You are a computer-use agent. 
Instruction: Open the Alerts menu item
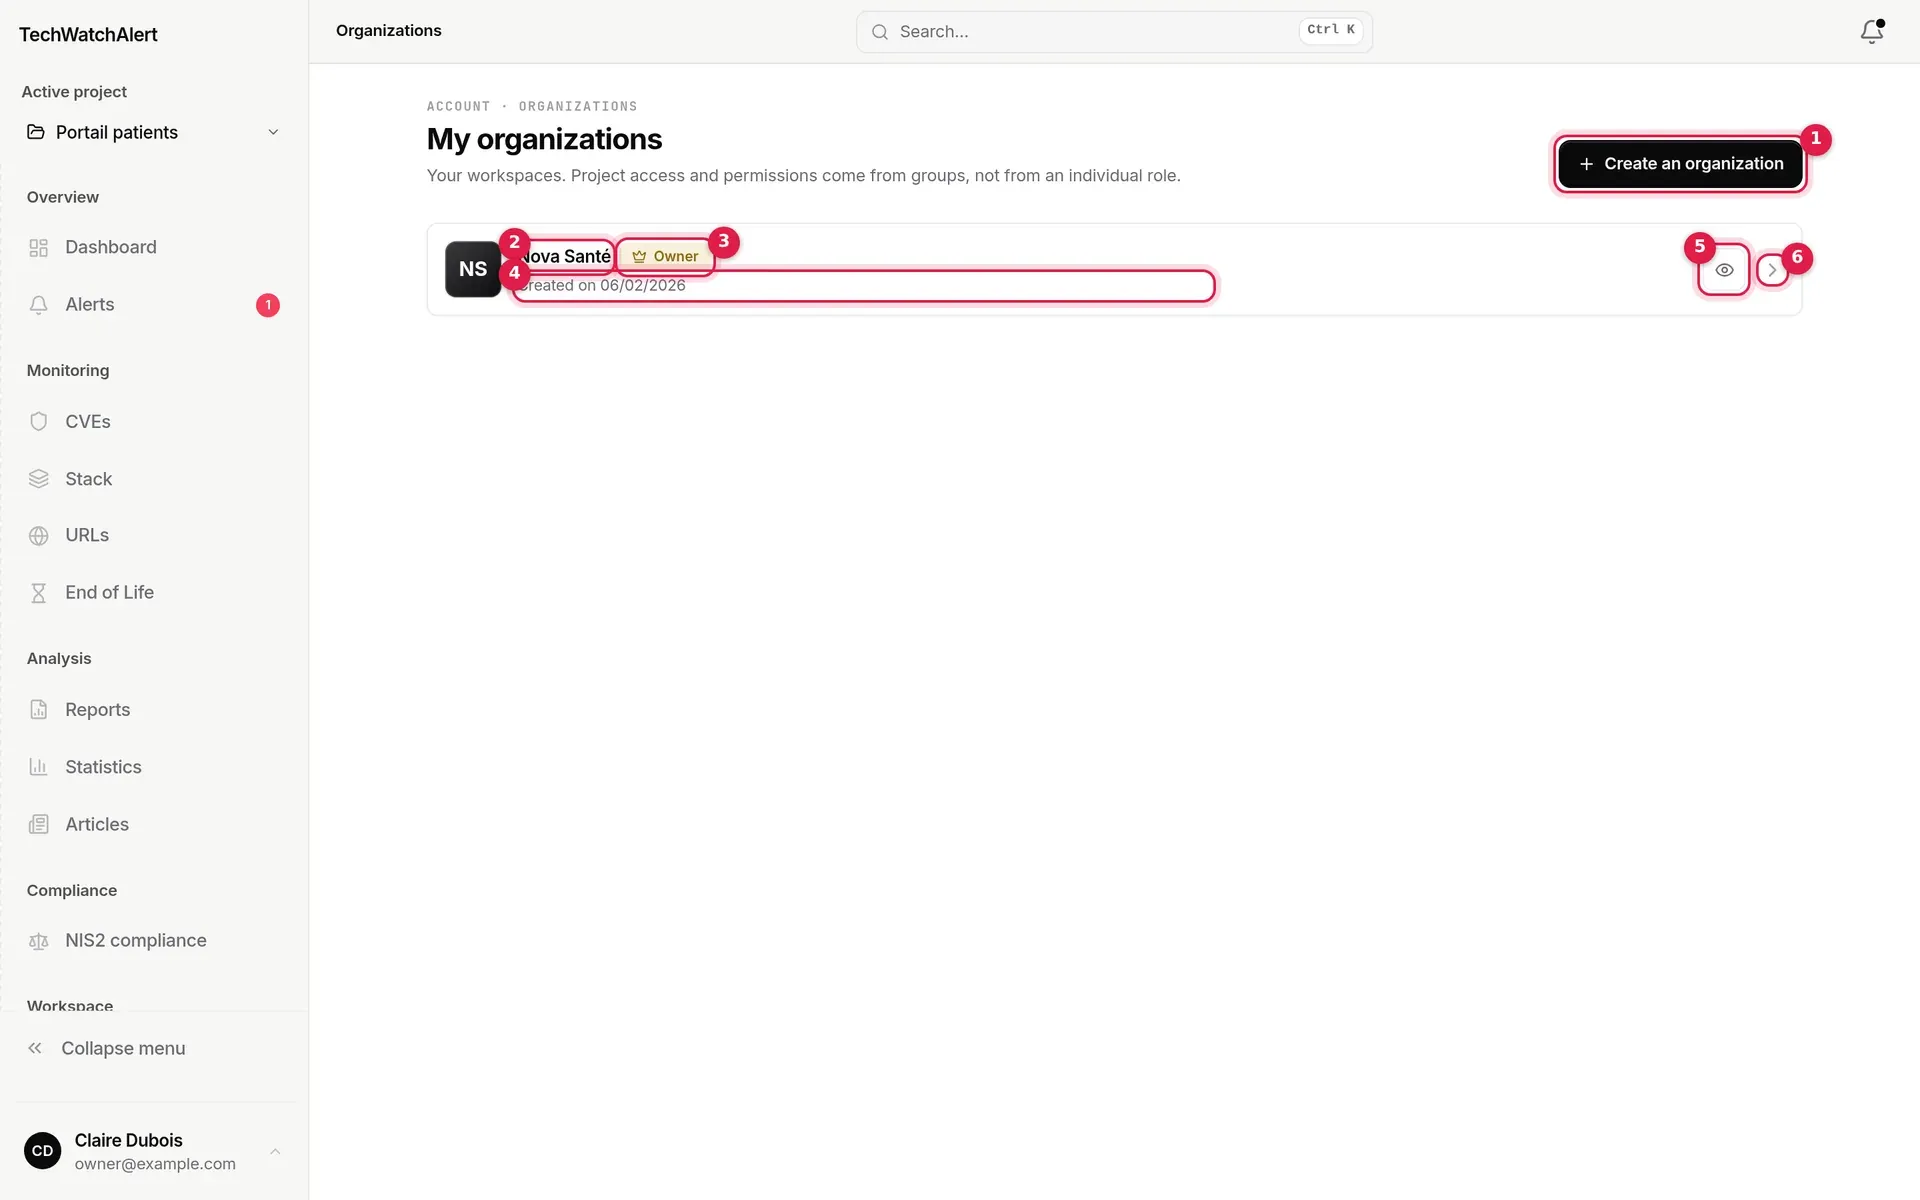pos(154,305)
